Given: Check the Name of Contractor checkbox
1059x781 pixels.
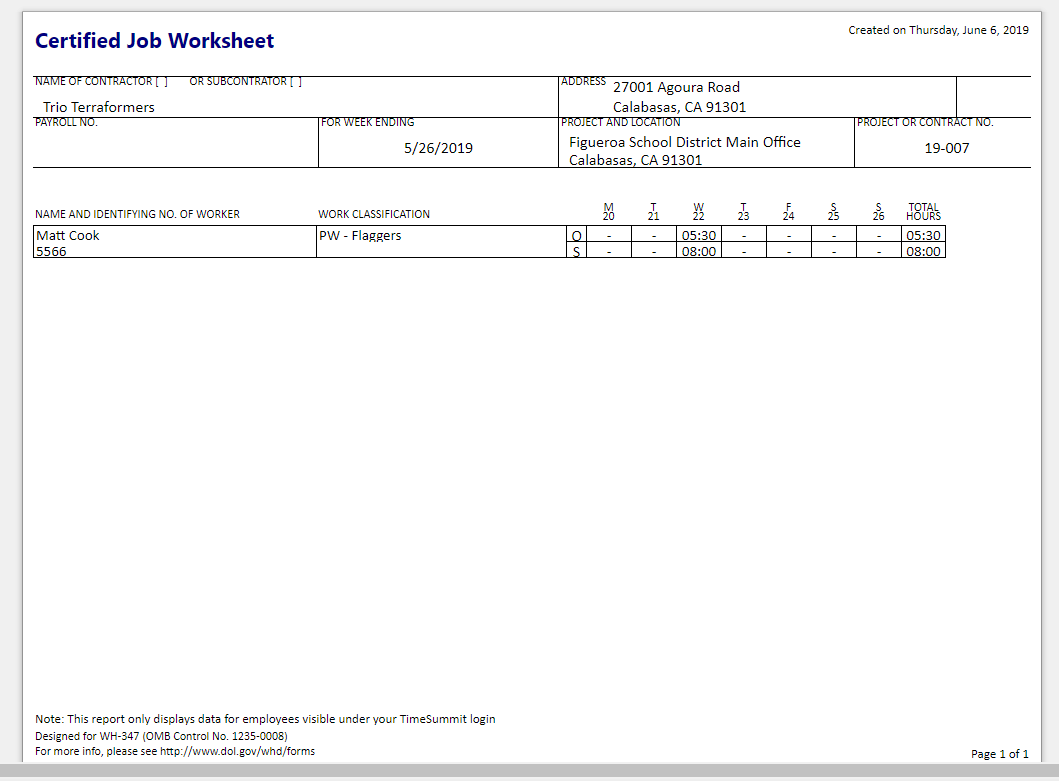Looking at the screenshot, I should click(x=161, y=82).
